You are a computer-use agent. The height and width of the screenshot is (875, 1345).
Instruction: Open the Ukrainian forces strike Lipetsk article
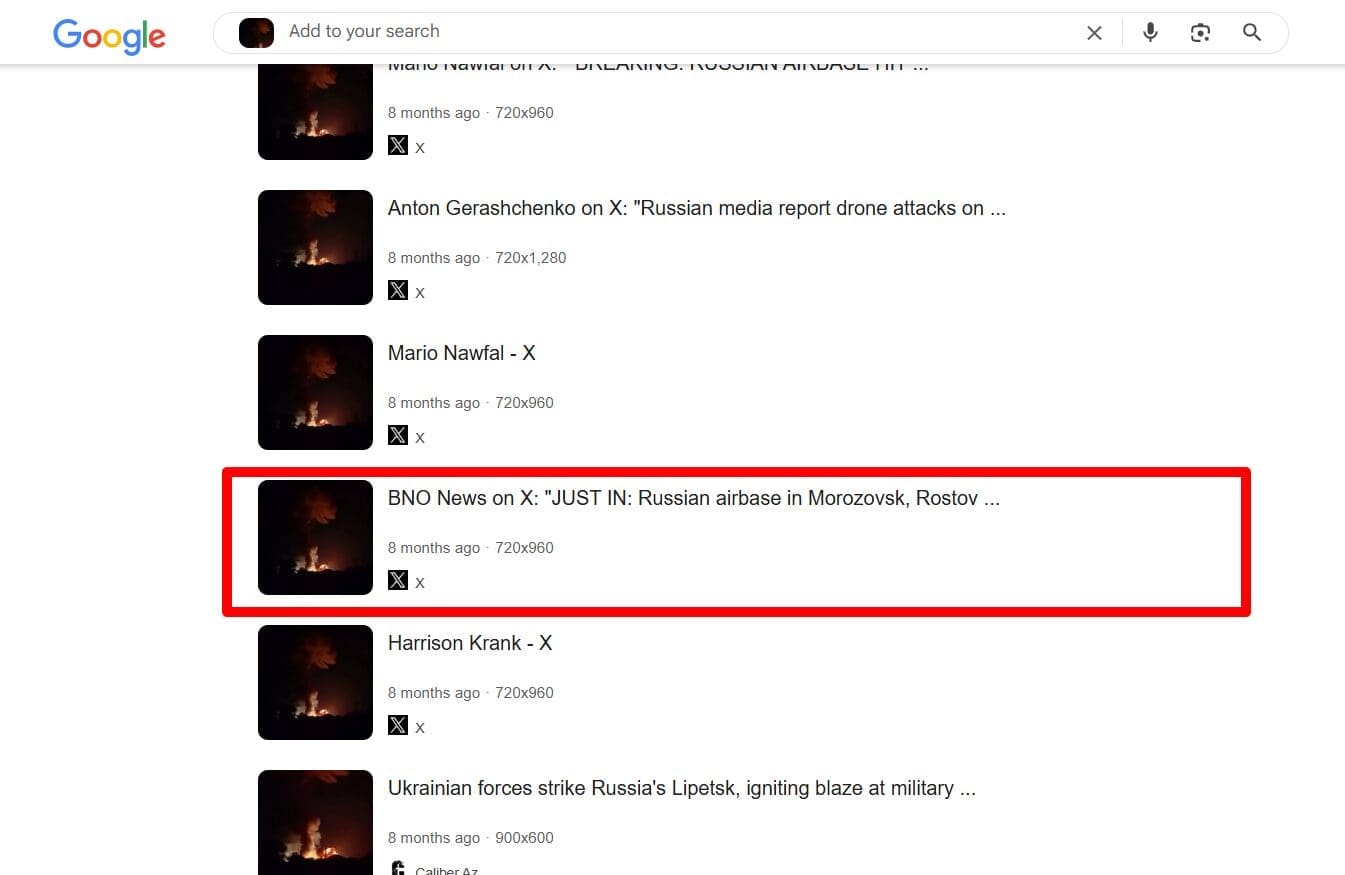point(682,788)
